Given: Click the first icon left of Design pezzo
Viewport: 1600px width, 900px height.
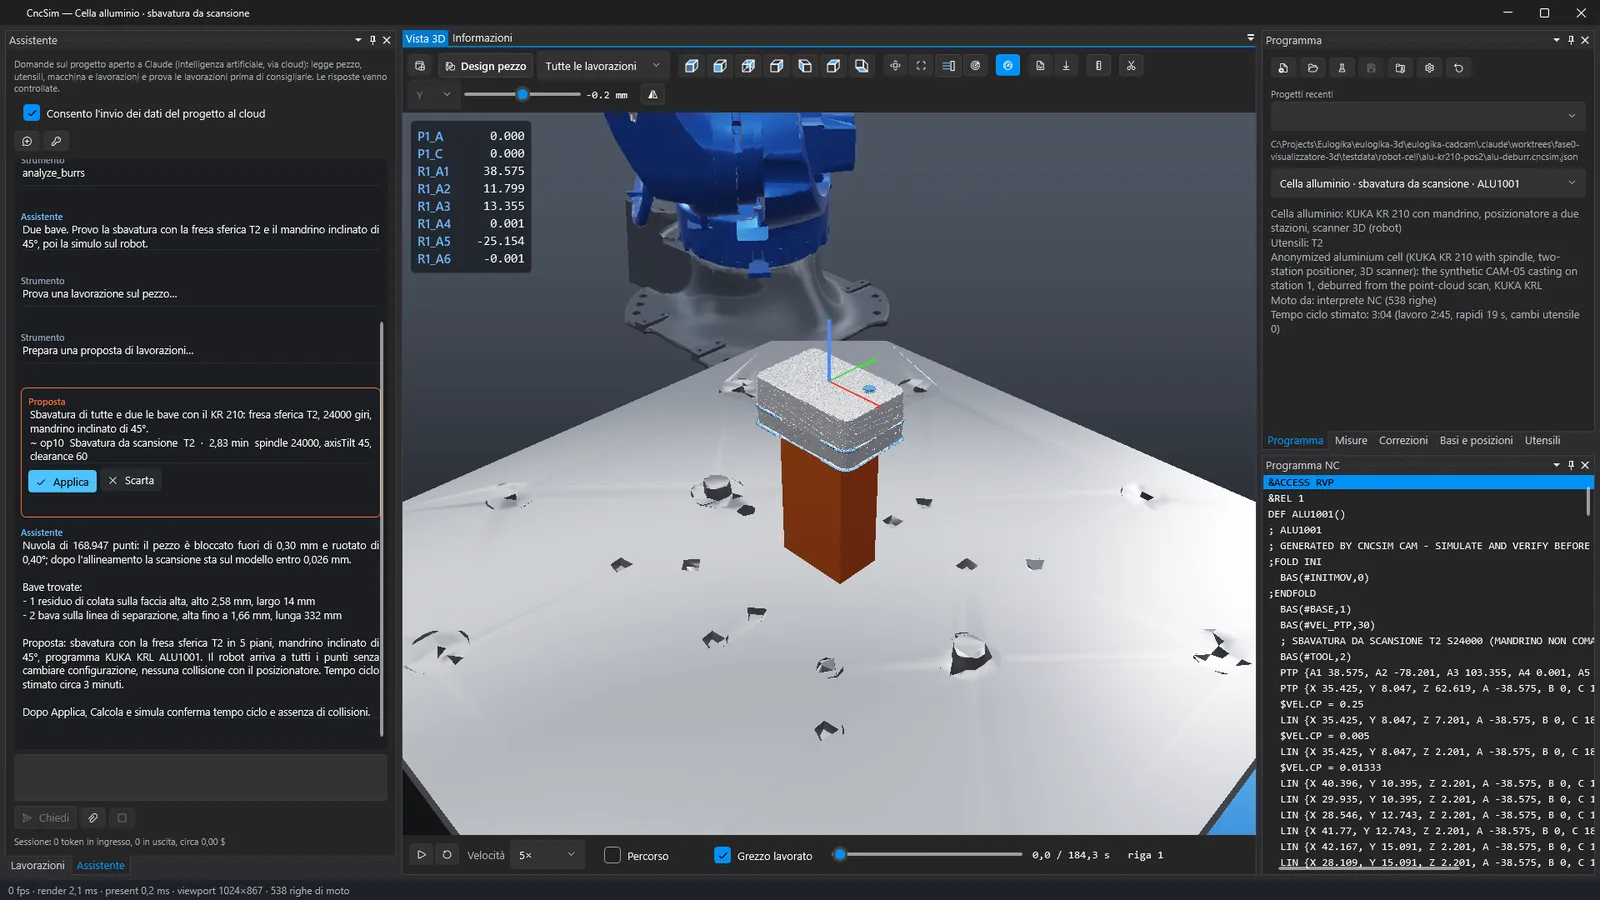Looking at the screenshot, I should [x=420, y=66].
